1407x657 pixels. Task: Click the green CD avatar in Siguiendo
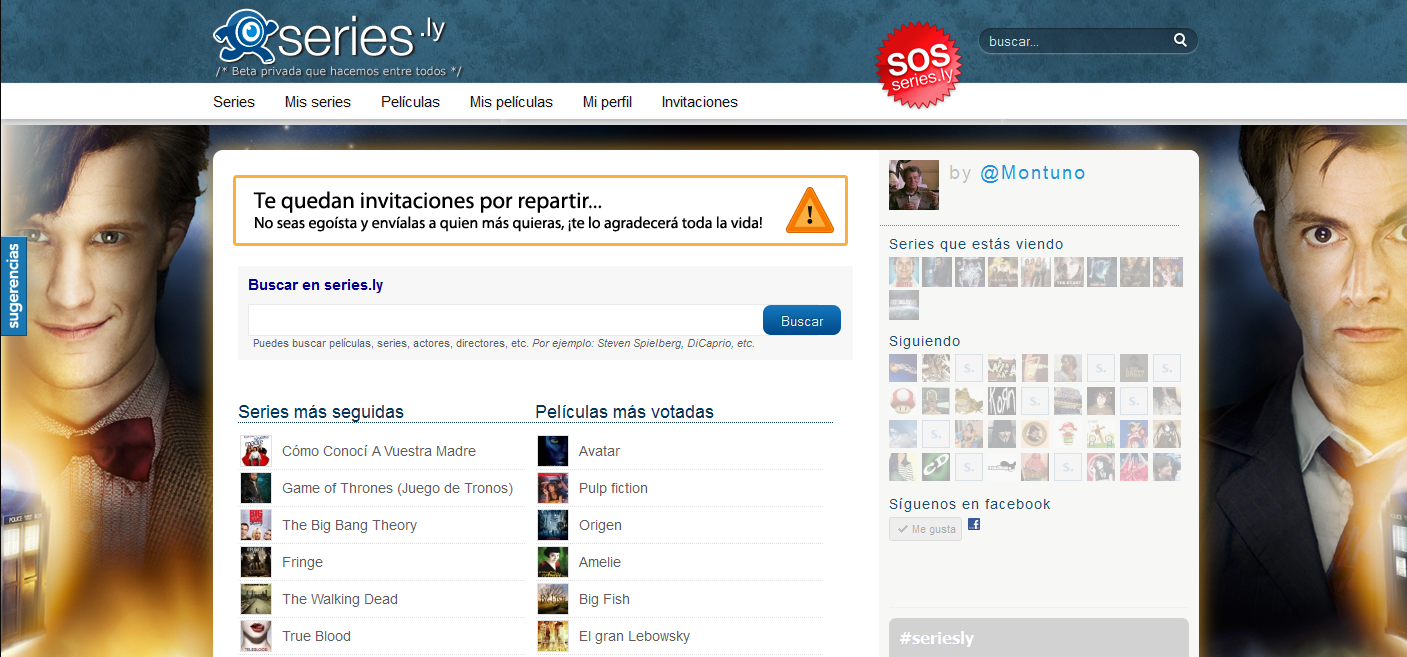[936, 467]
